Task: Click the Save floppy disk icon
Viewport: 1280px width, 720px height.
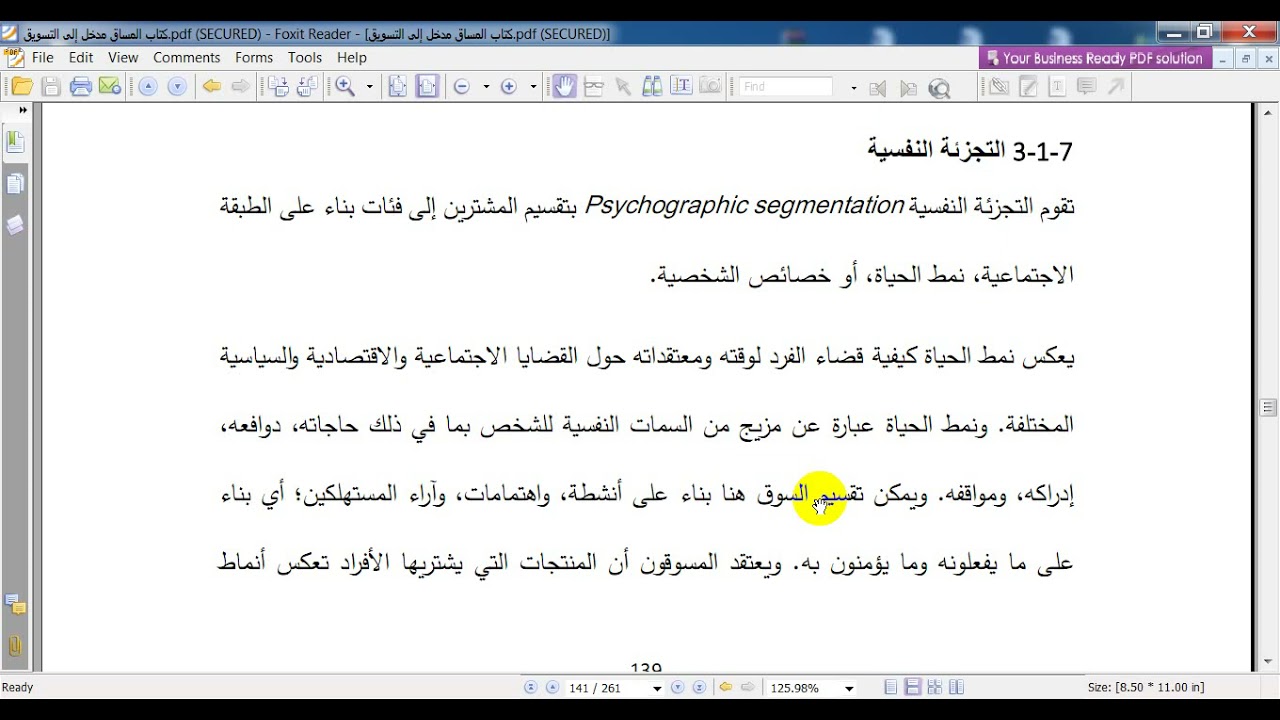Action: point(52,87)
